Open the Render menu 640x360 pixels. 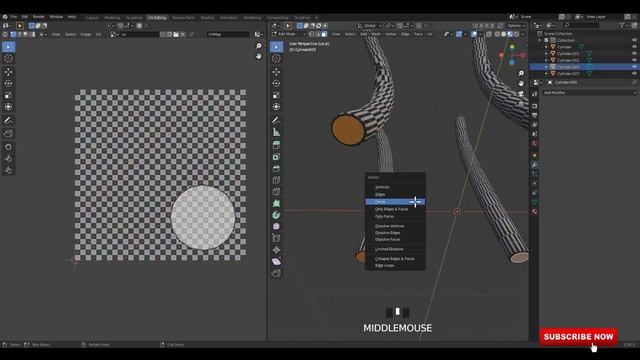pos(39,17)
